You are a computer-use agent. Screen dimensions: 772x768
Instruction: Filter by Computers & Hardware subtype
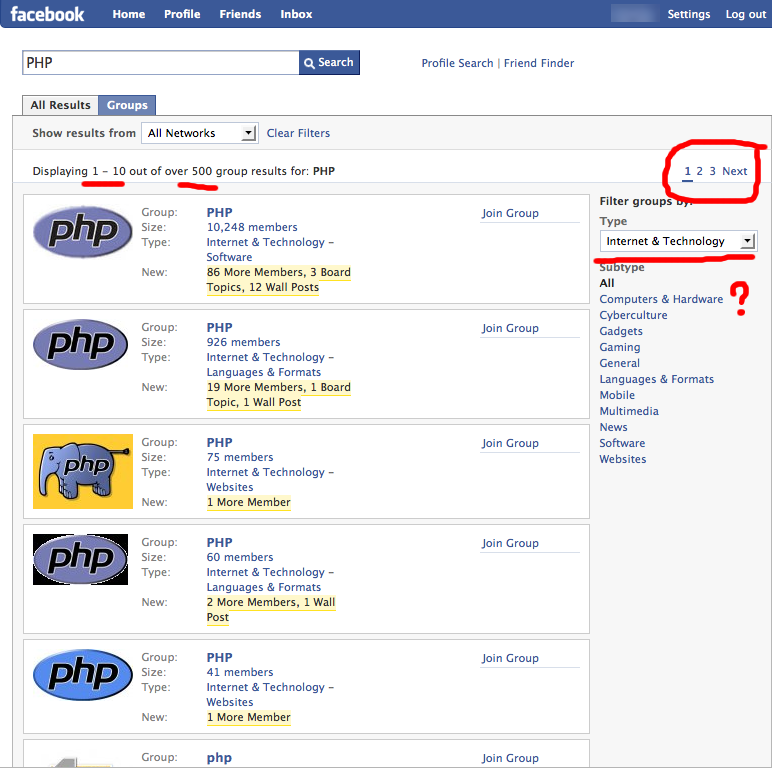point(661,299)
